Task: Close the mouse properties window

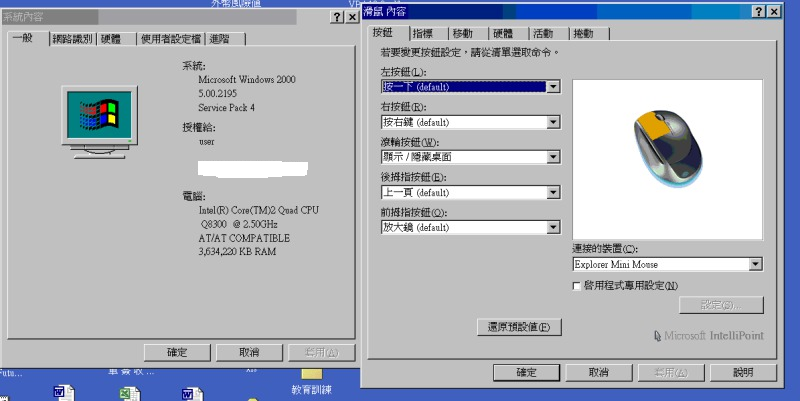Action: point(774,11)
